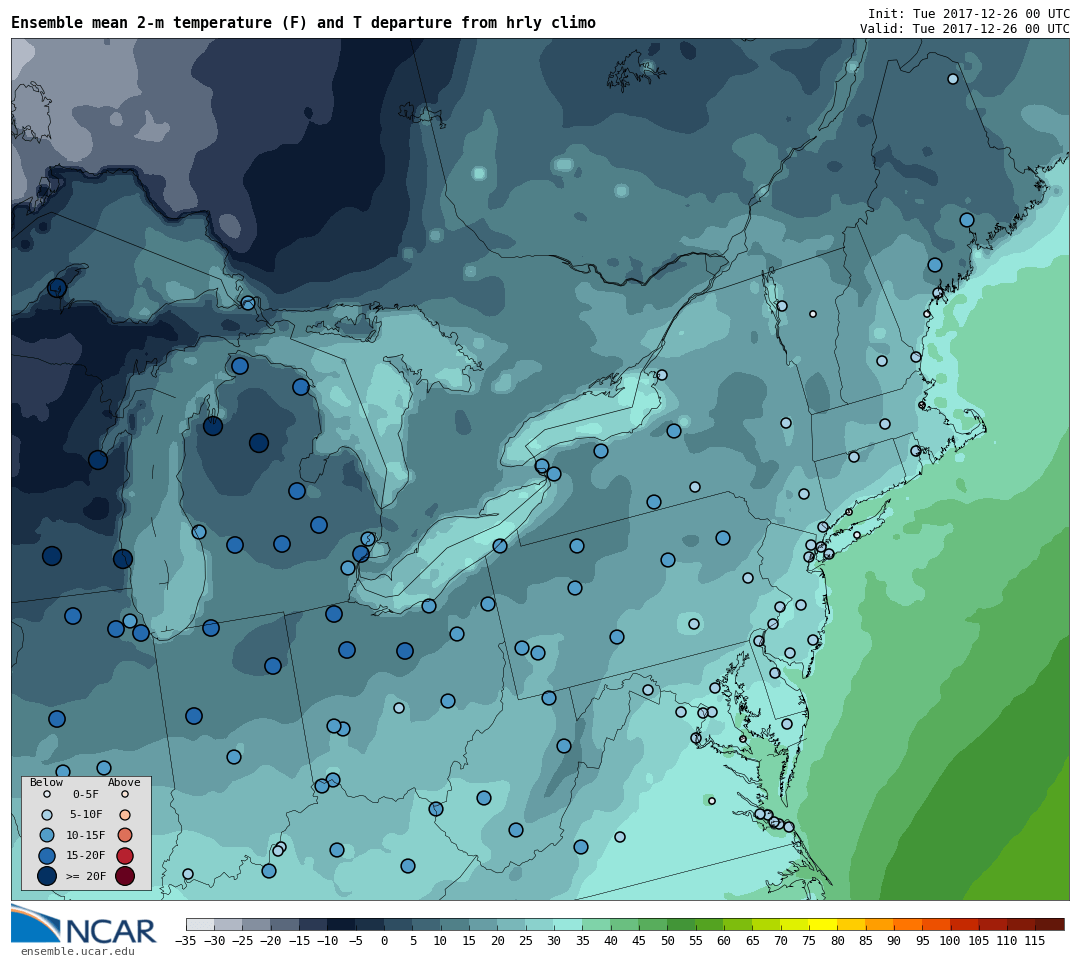The image size is (1080, 963).
Task: Click the colorbar tick label '90'
Action: point(893,940)
